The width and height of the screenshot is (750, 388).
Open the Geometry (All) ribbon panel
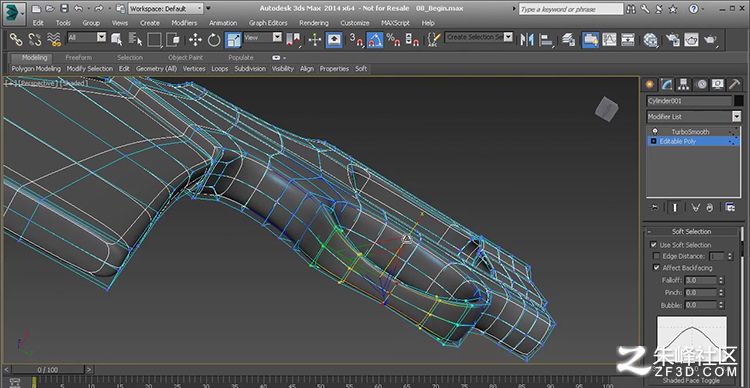[x=156, y=69]
